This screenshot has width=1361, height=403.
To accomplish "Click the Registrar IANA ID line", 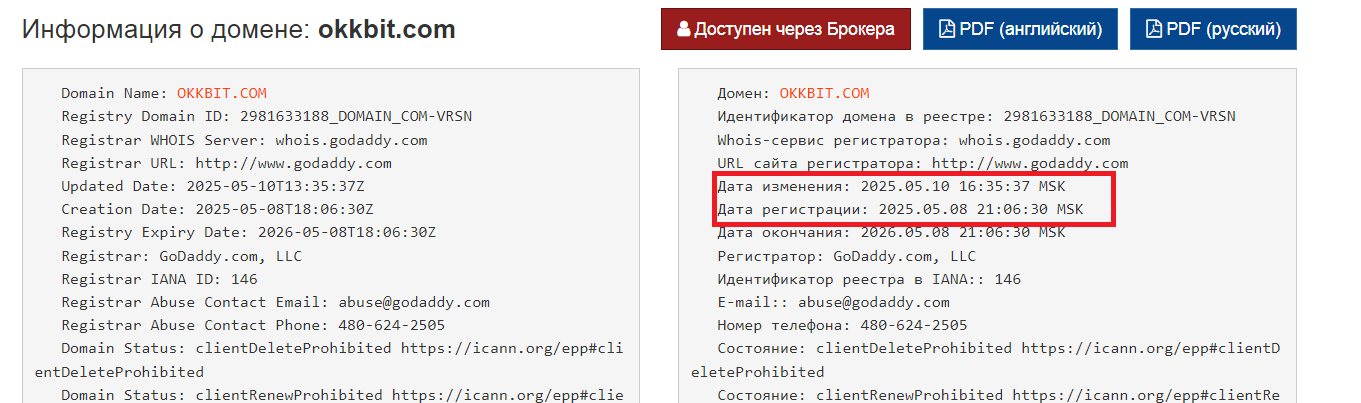I will 159,279.
